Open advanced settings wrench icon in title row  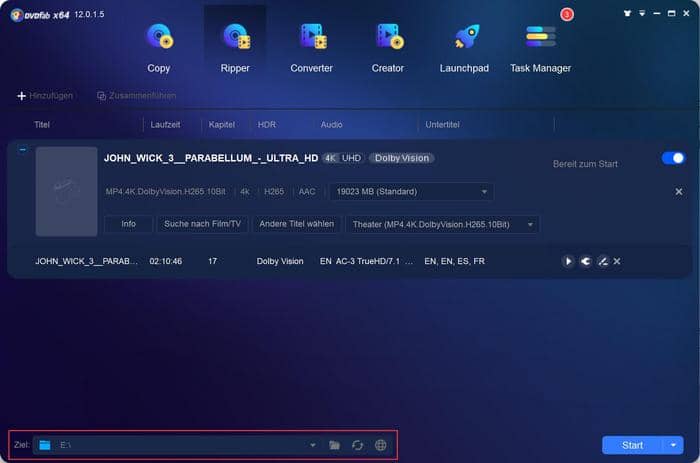585,261
